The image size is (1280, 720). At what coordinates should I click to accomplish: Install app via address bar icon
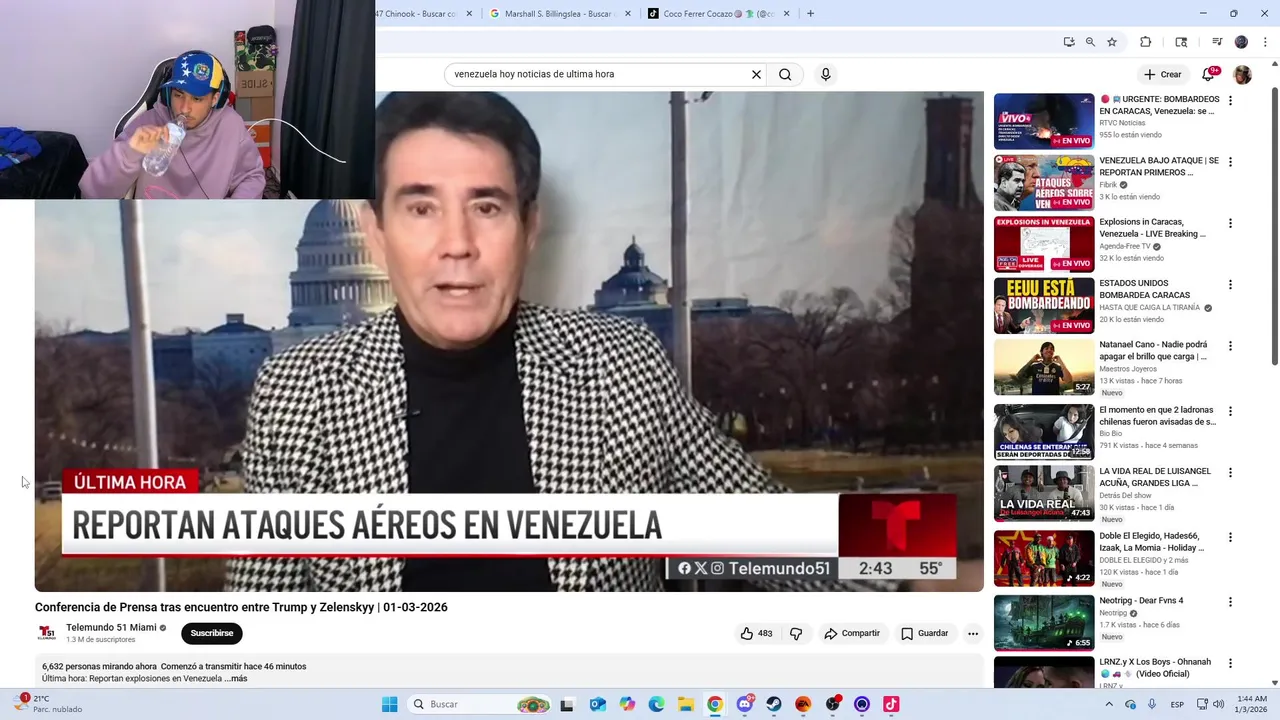point(1069,42)
